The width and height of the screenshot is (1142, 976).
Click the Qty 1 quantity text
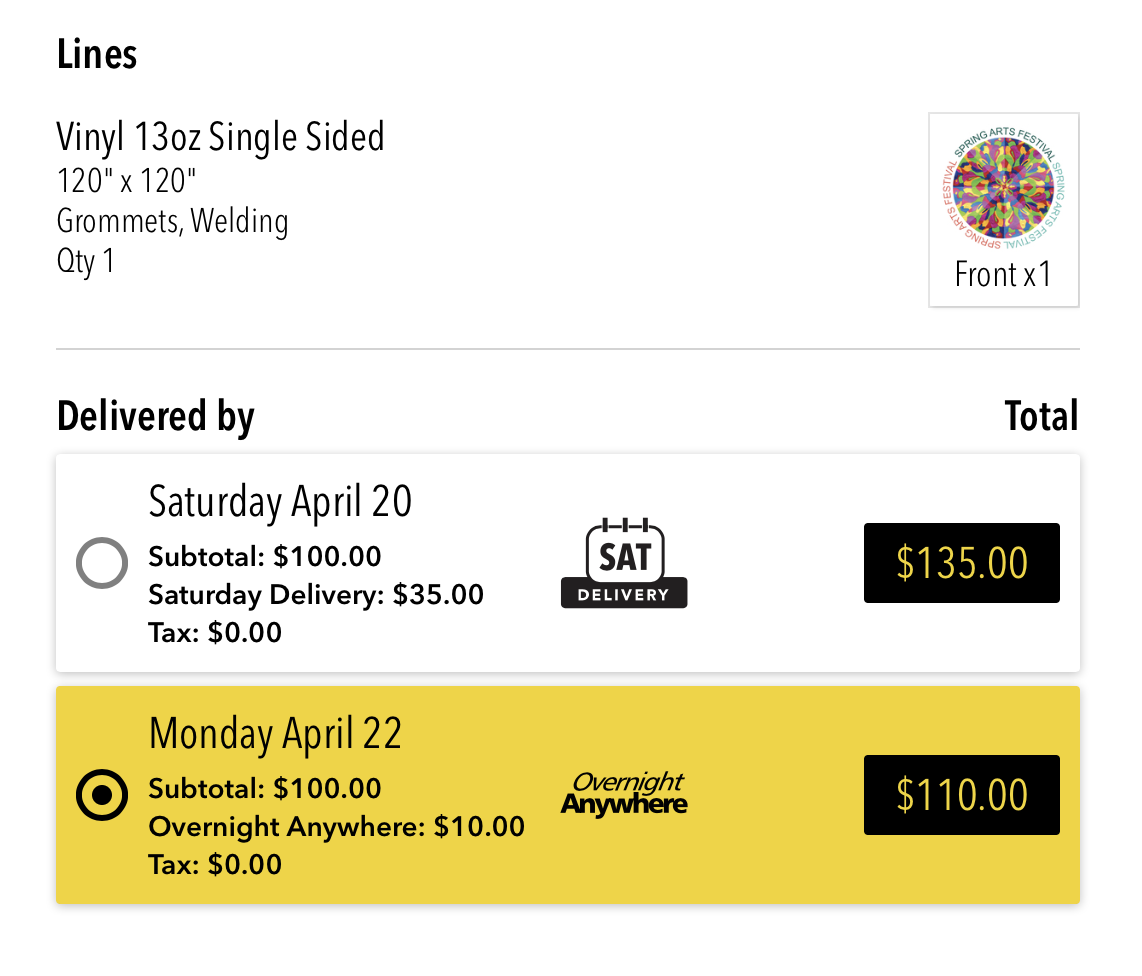tap(86, 261)
